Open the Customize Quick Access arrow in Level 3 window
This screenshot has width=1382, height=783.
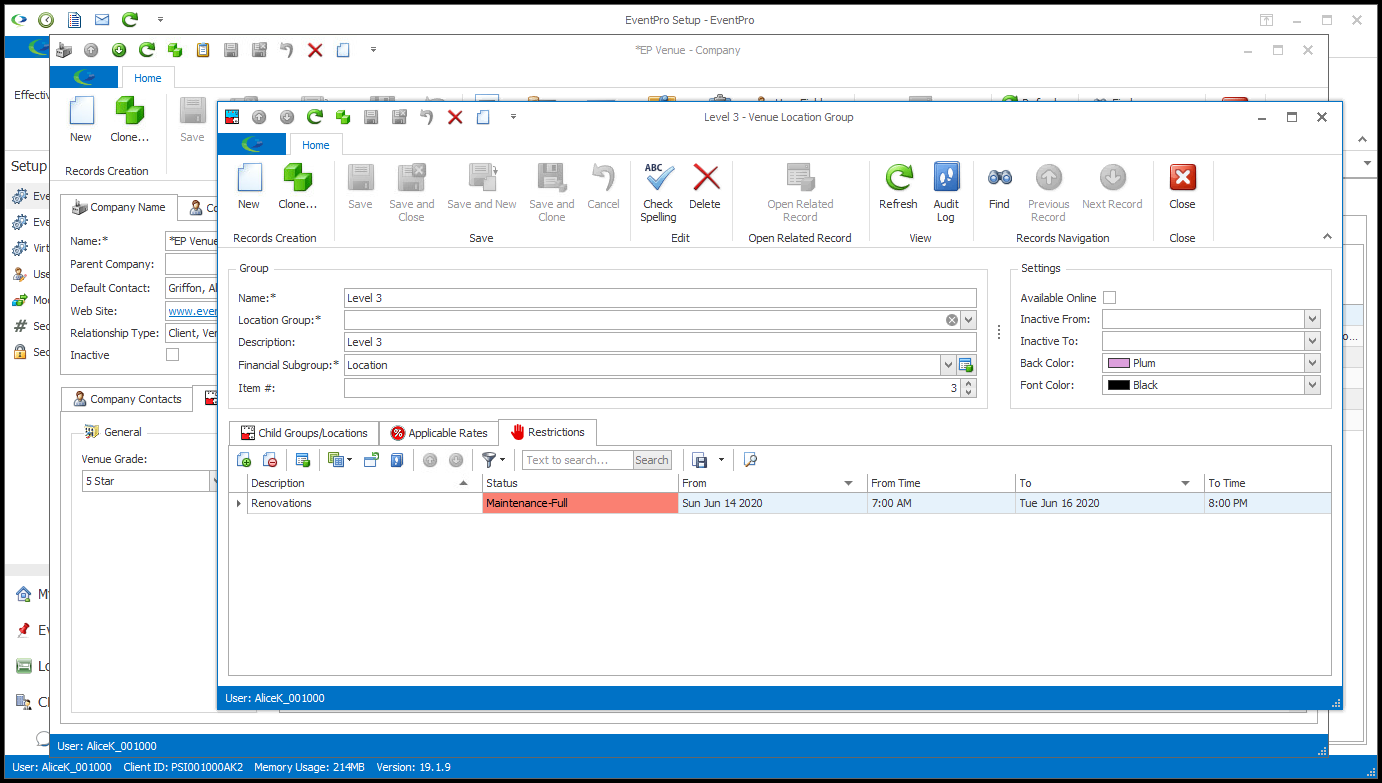coord(513,117)
